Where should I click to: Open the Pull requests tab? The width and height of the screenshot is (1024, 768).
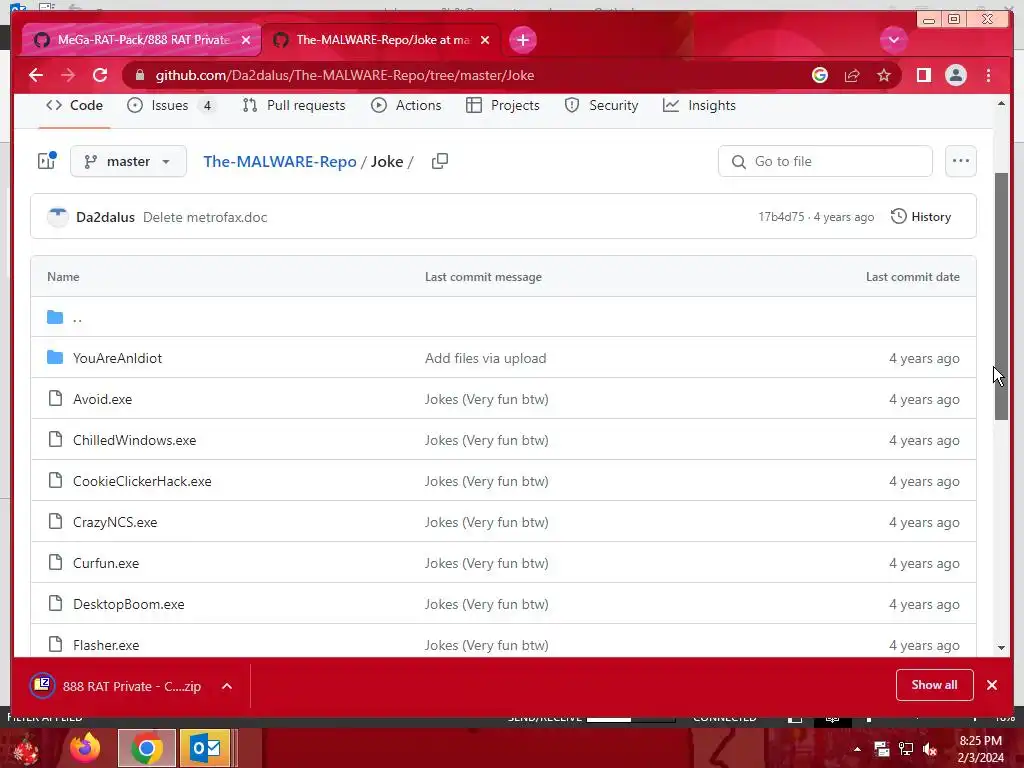click(293, 105)
